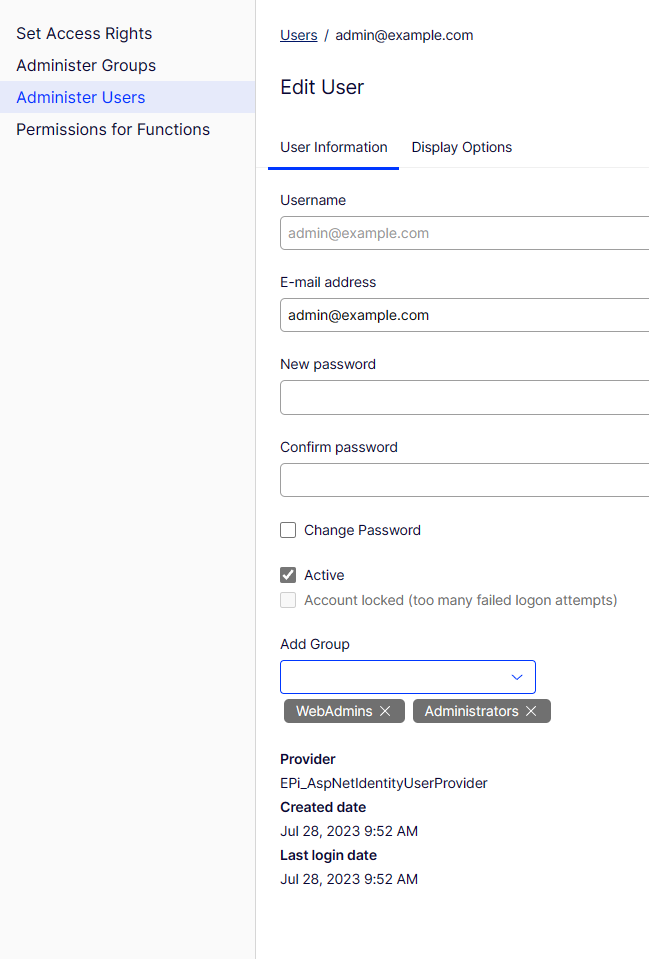Go to the Users breadcrumb link
The width and height of the screenshot is (649, 959).
pos(298,35)
